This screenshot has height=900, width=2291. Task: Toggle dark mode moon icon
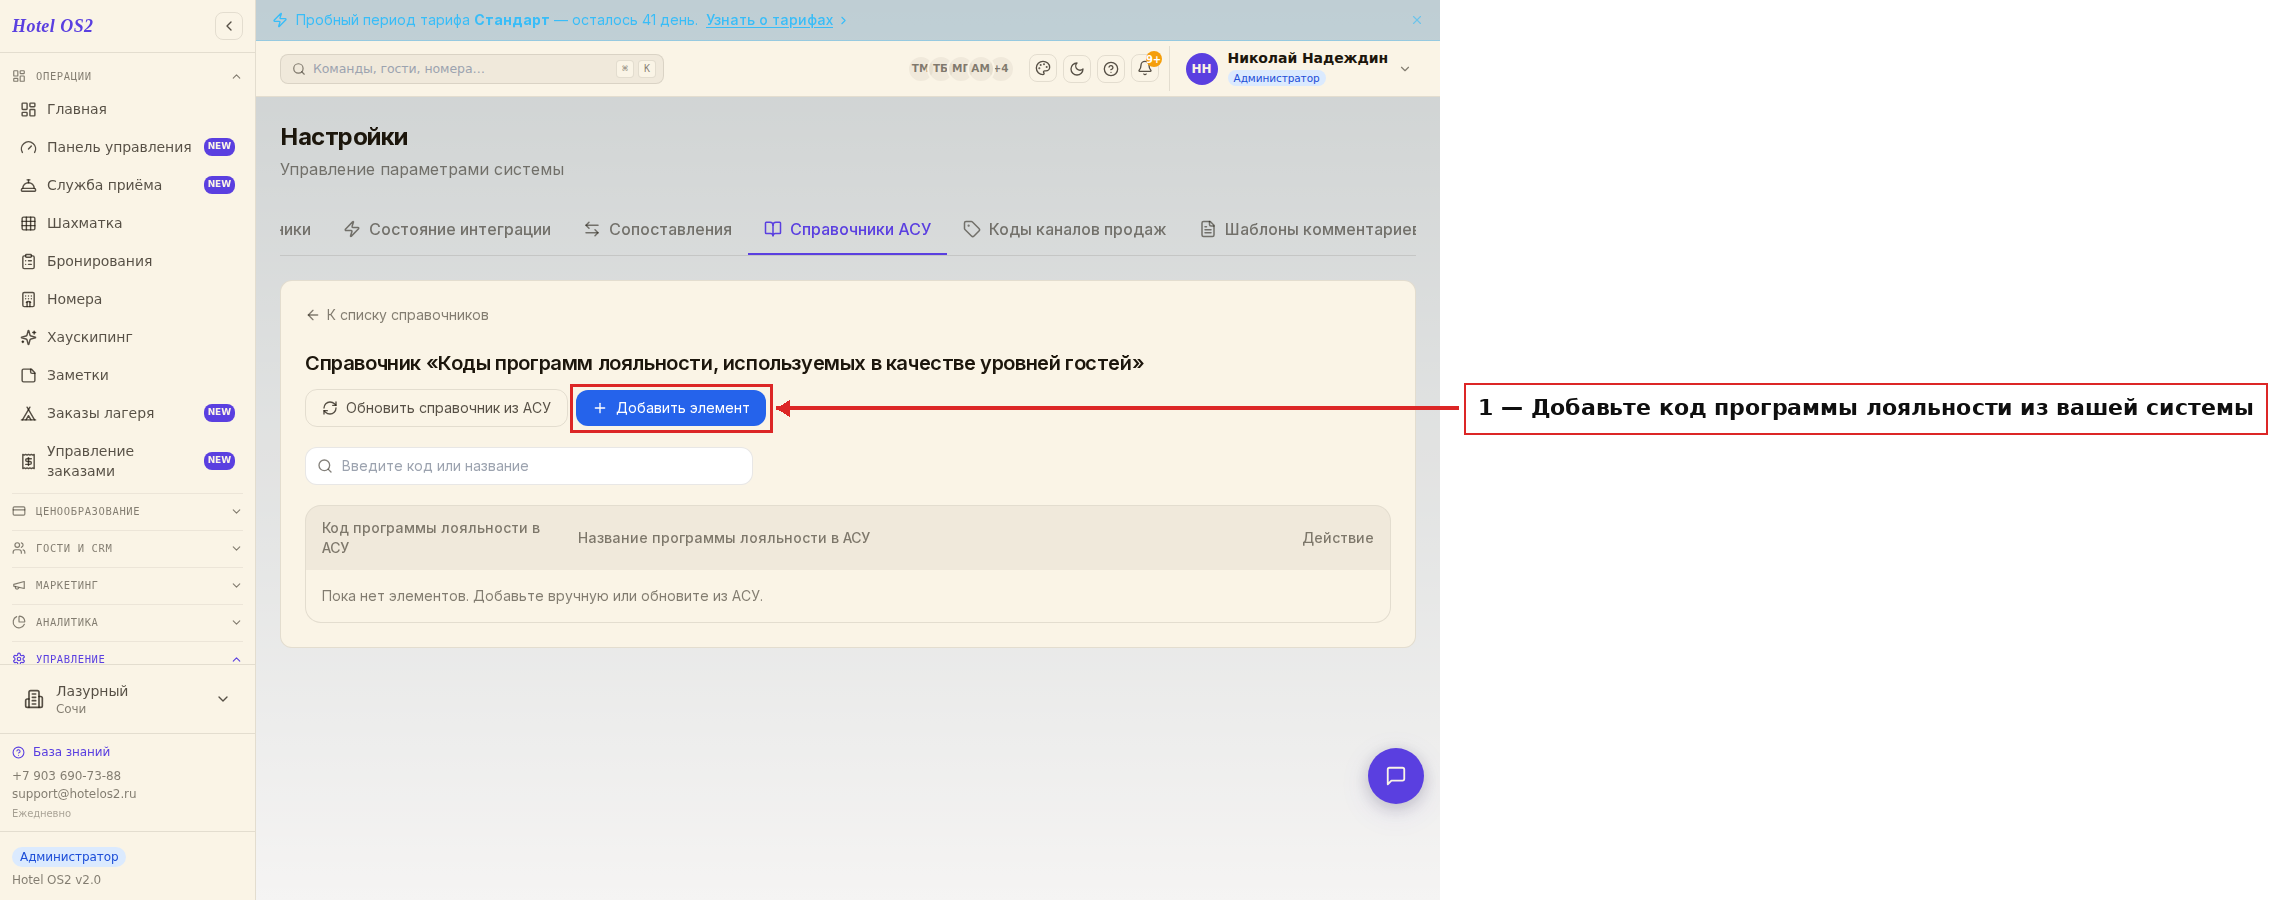(1077, 69)
